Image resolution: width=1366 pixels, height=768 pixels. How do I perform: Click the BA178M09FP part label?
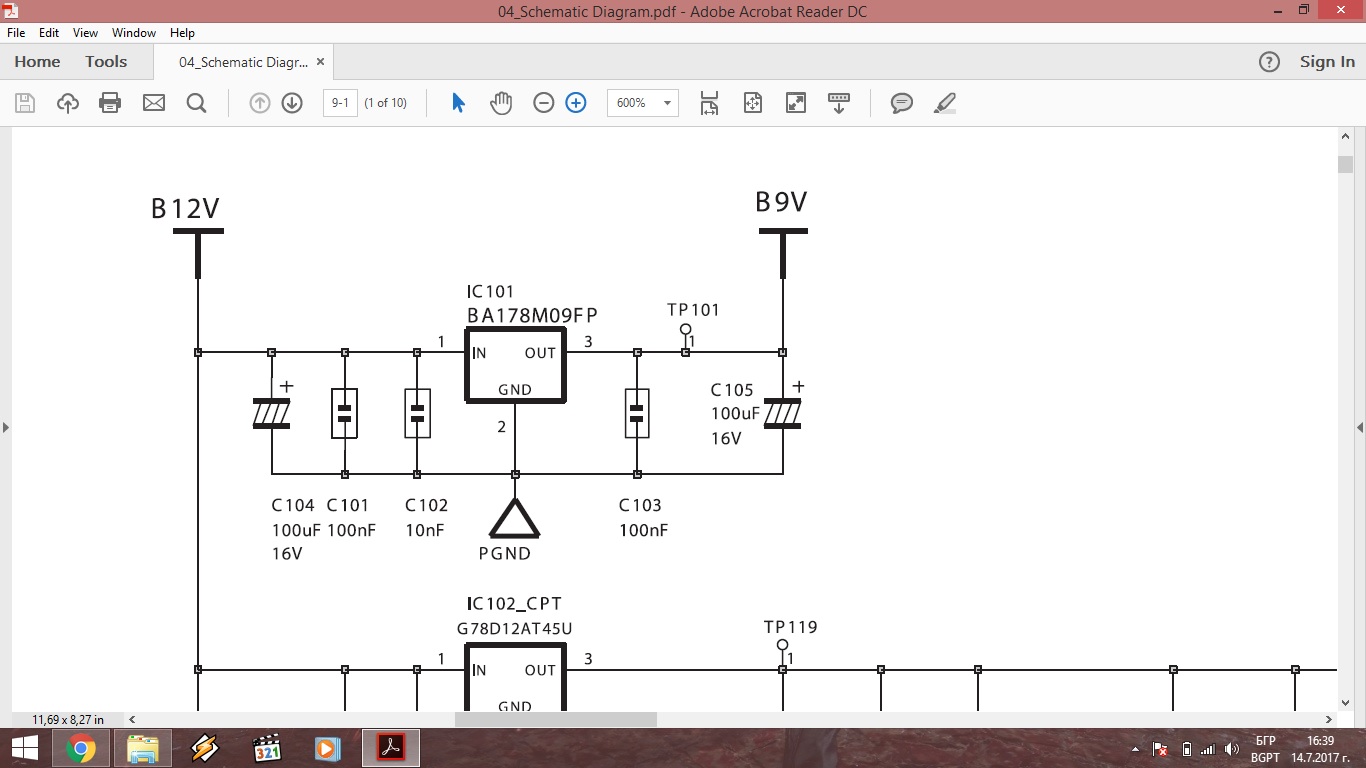coord(532,316)
